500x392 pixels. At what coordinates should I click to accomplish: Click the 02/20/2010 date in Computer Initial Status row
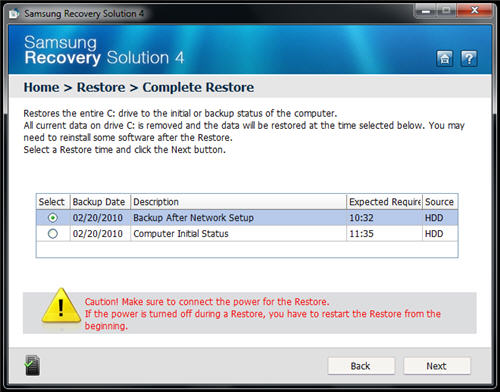coord(98,234)
